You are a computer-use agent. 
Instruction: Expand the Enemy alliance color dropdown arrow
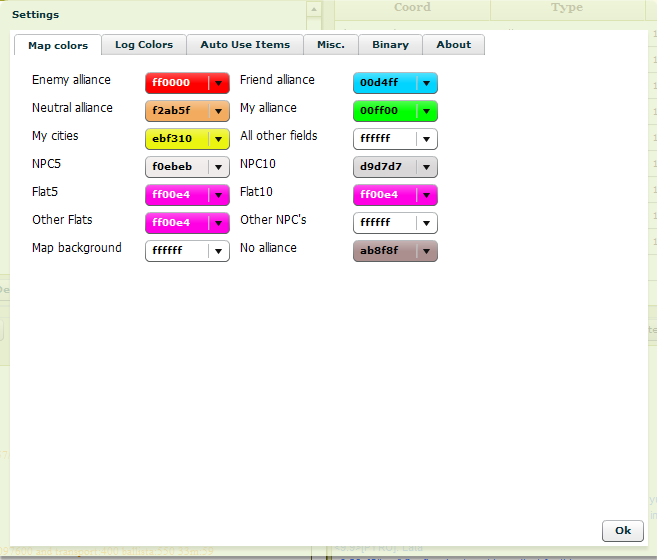219,83
